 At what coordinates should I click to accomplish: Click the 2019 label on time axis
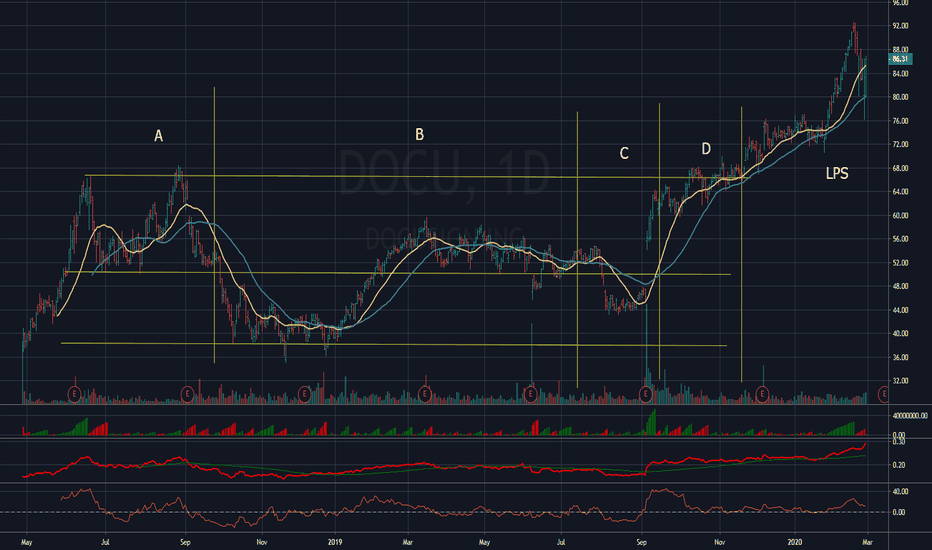coord(335,542)
